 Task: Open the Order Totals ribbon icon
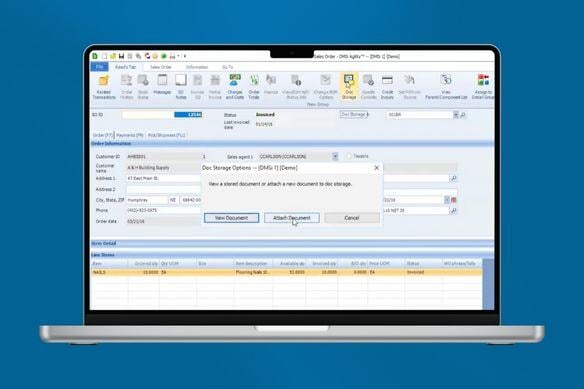tap(254, 87)
